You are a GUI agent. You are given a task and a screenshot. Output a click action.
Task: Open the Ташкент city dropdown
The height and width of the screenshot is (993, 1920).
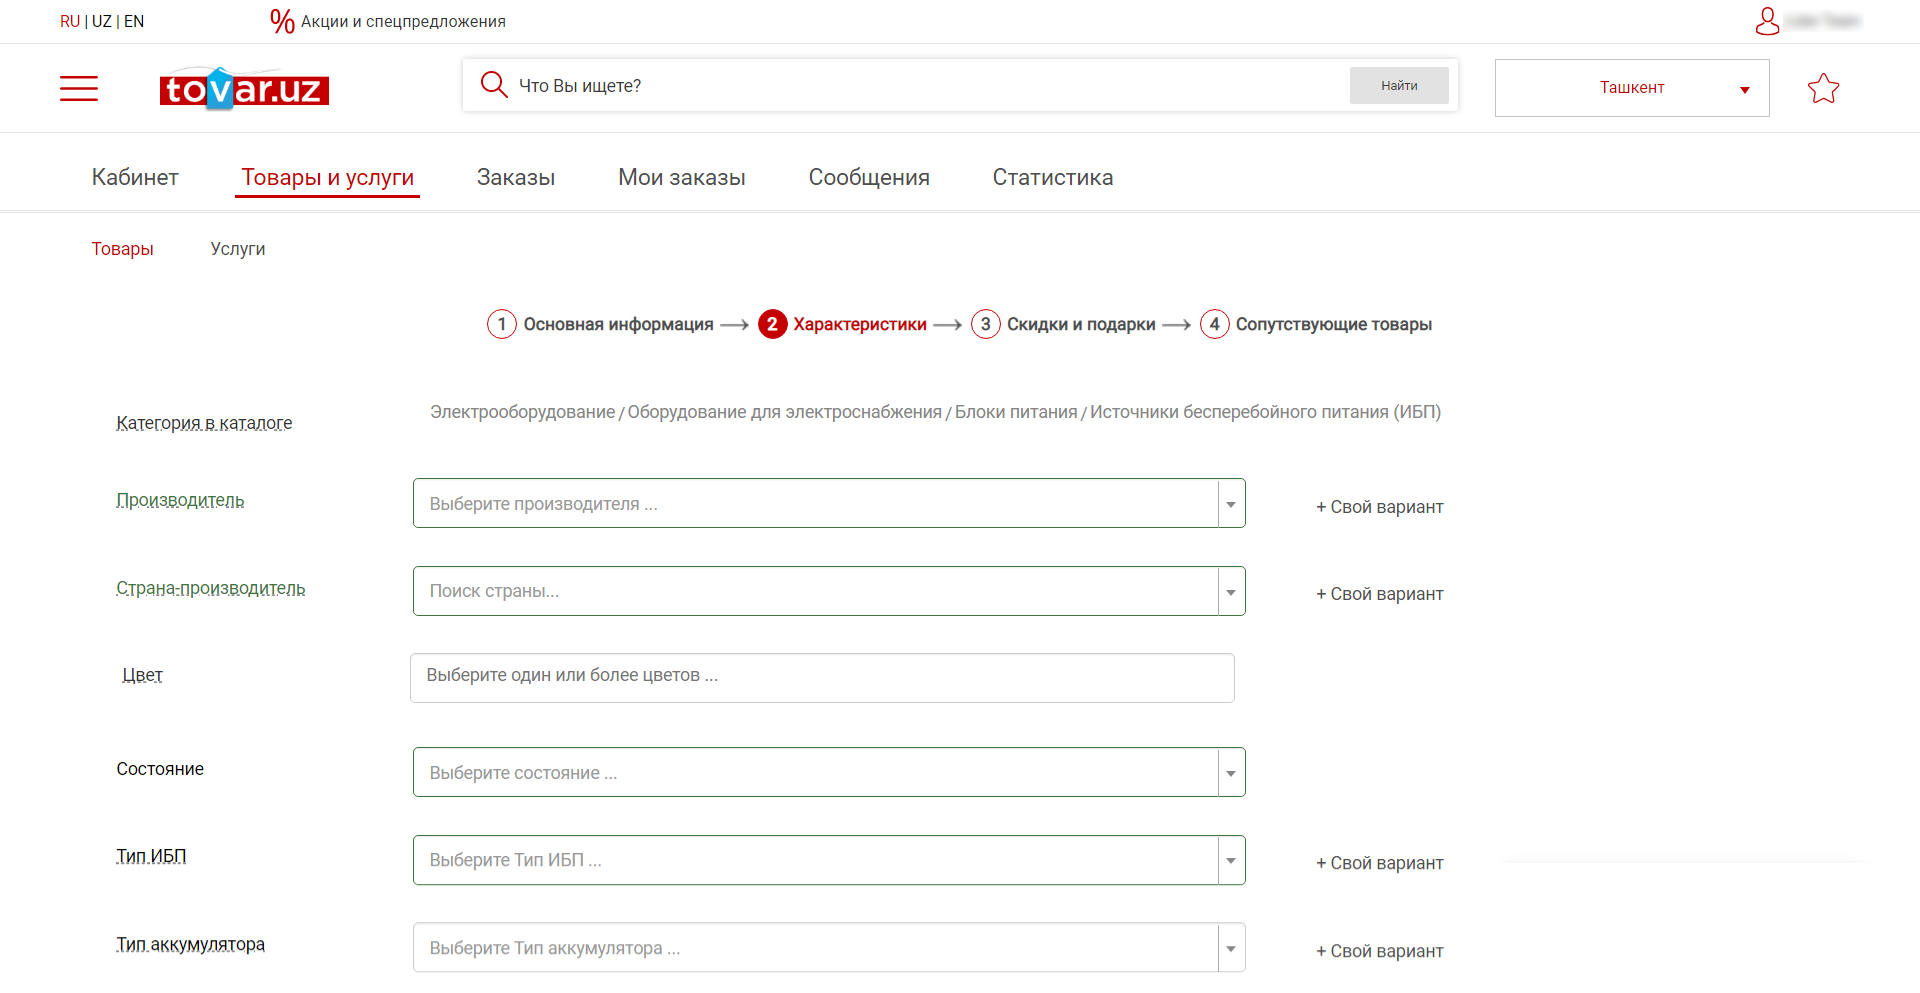pyautogui.click(x=1632, y=88)
